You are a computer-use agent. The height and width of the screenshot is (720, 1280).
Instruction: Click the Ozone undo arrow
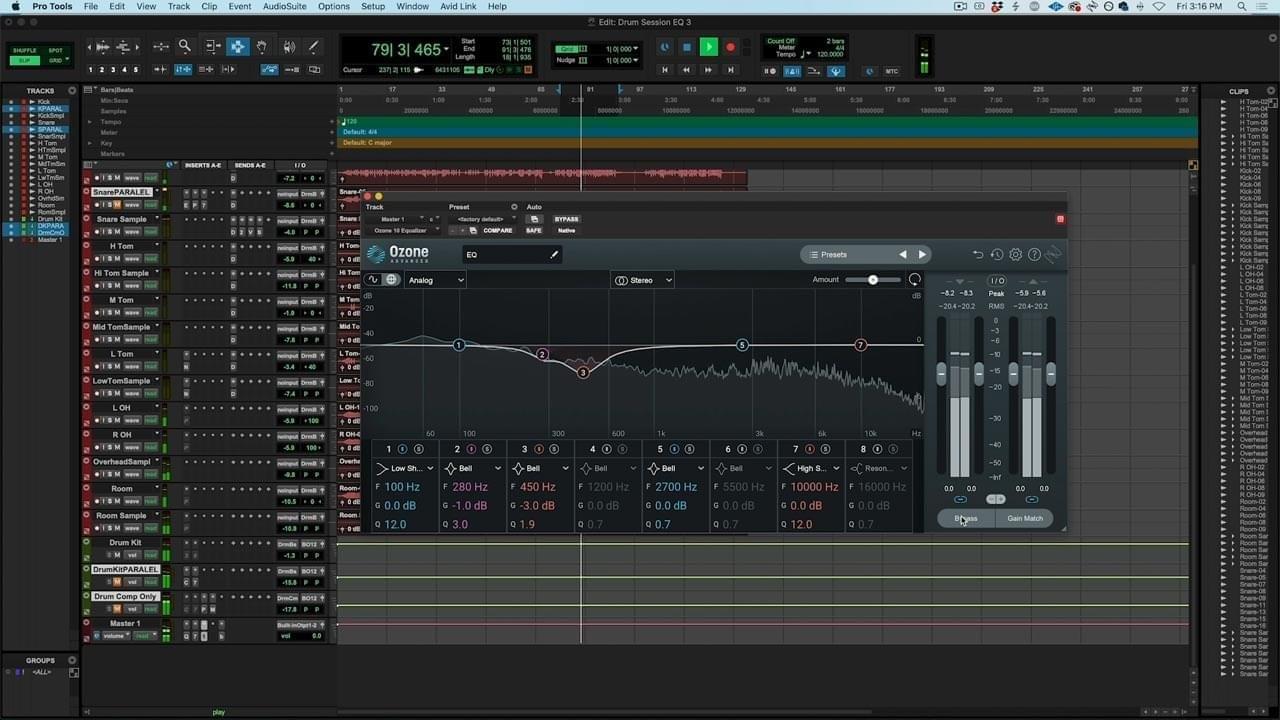979,254
